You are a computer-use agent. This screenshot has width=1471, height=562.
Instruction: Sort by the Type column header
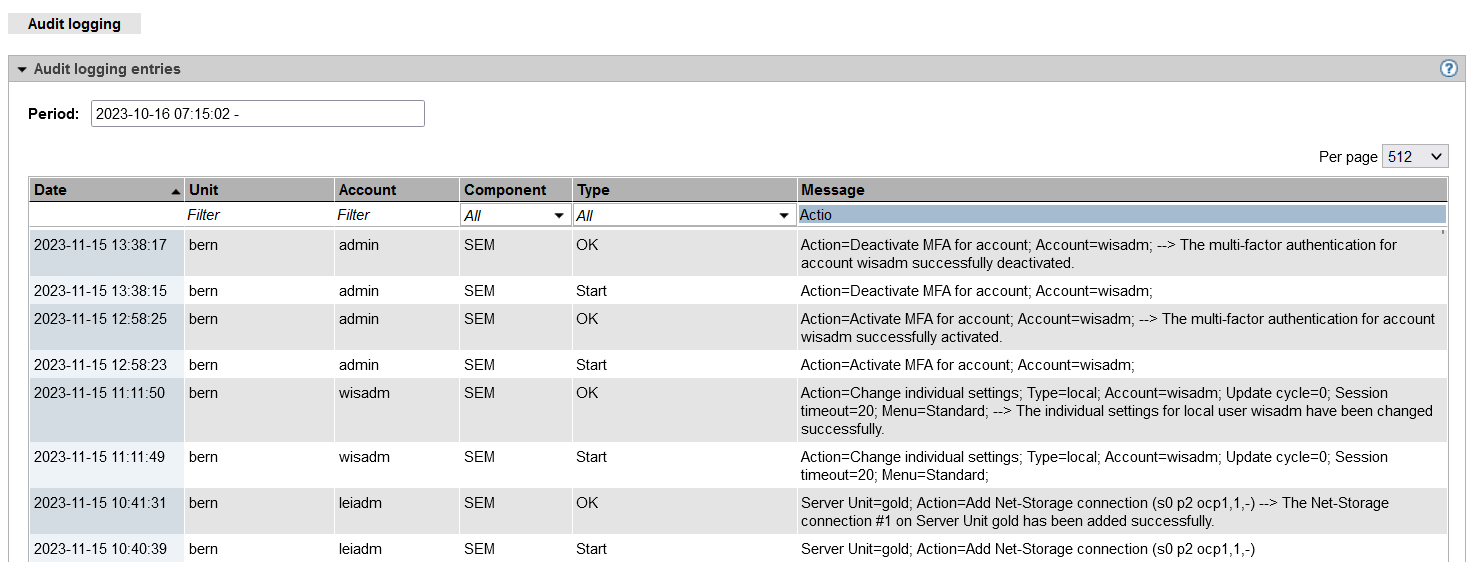(593, 190)
